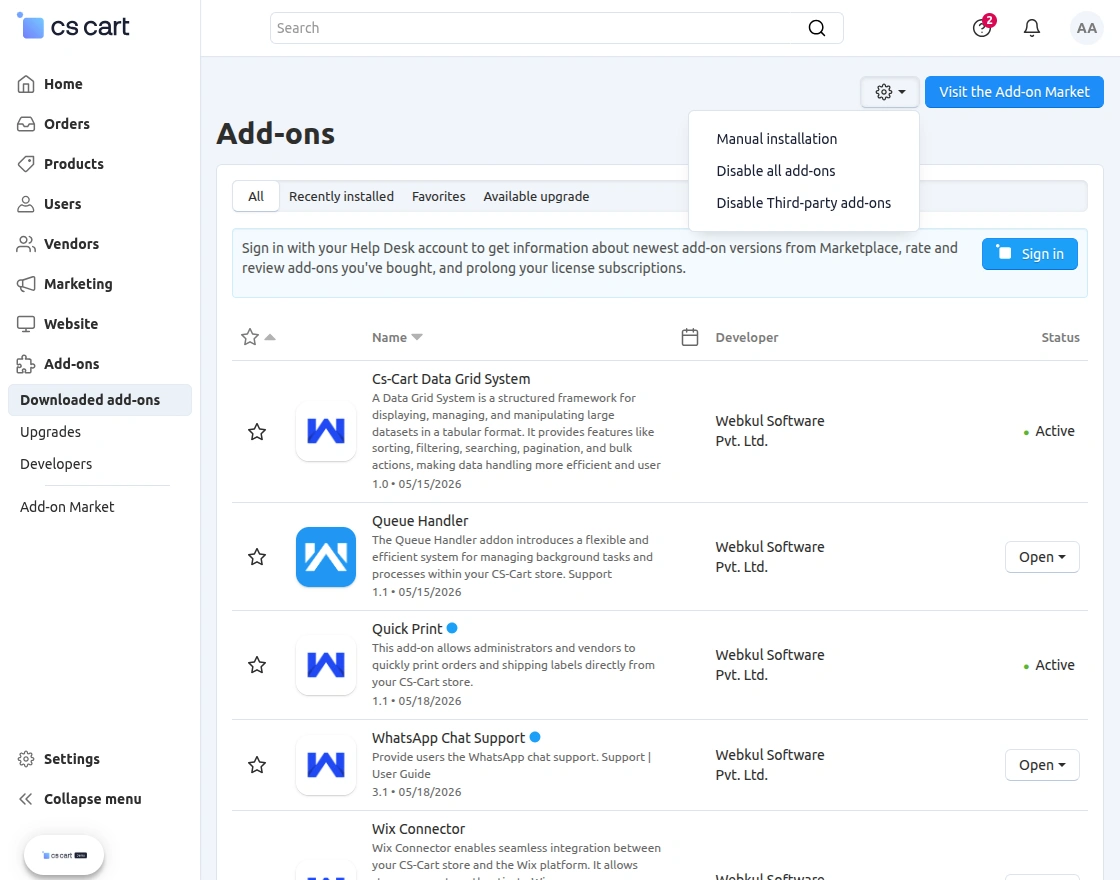Switch to the All tab
This screenshot has height=880, width=1120.
256,196
